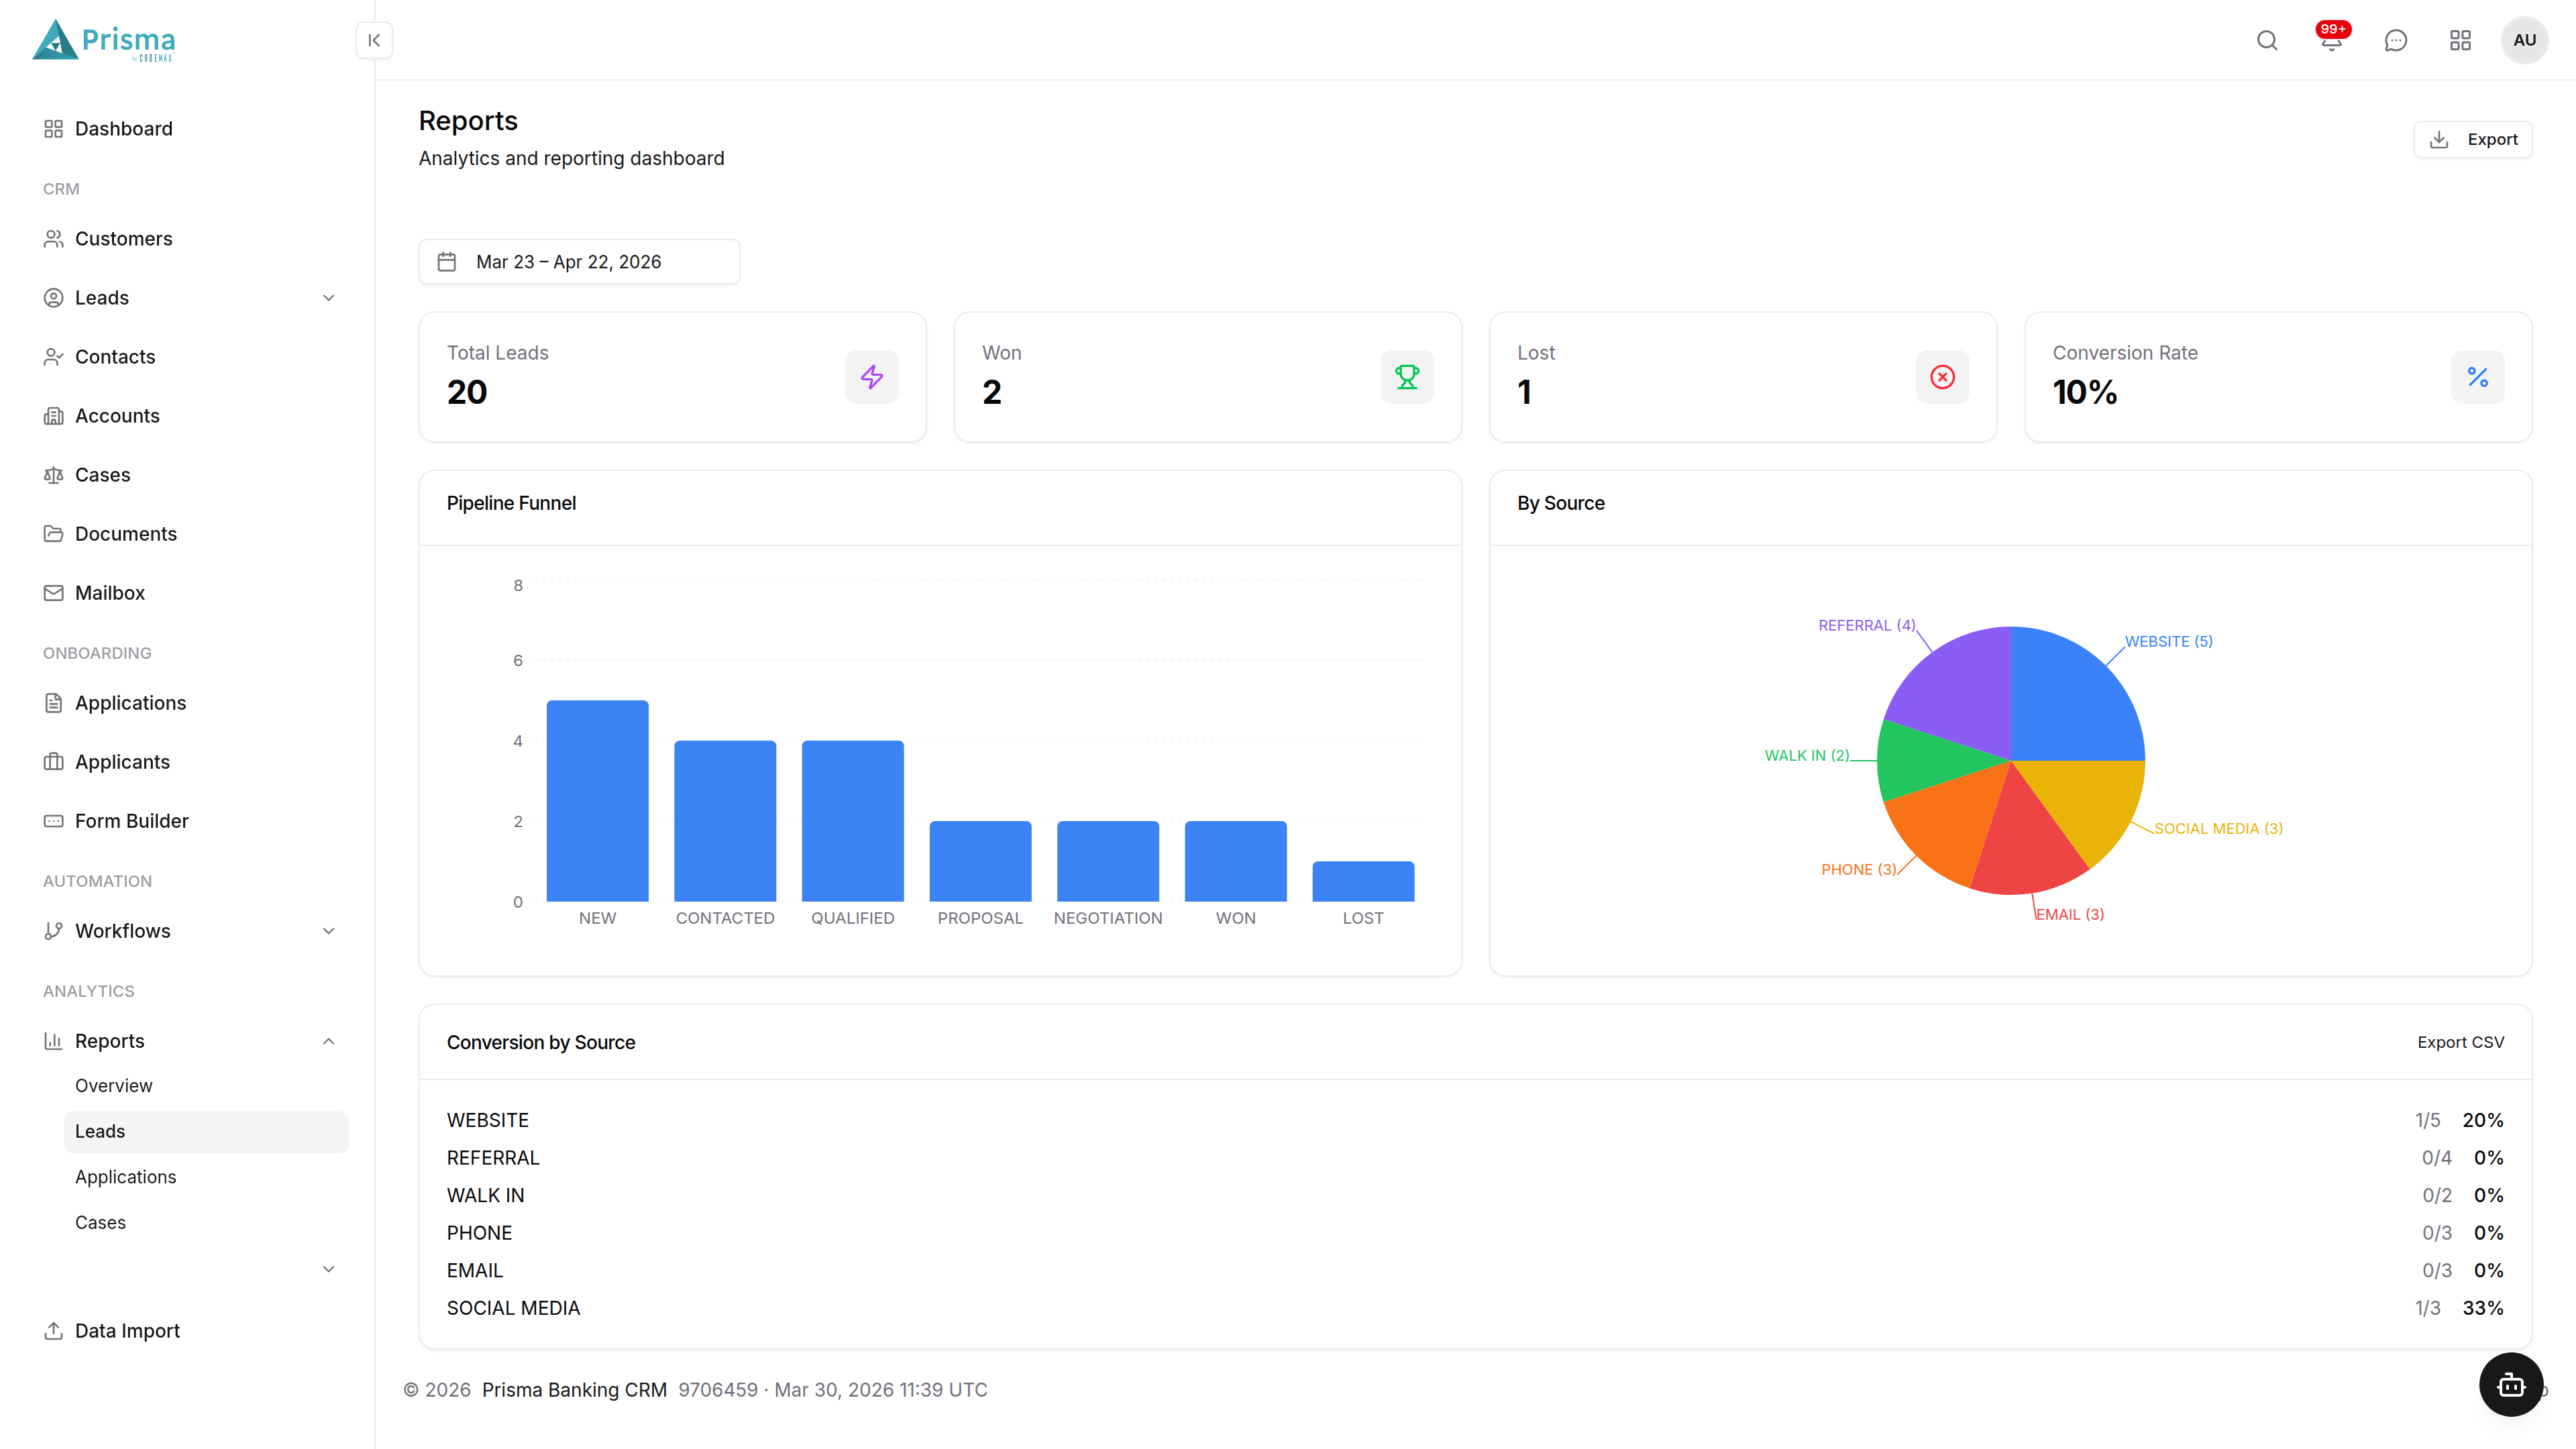Open the chat messages icon
This screenshot has width=2576, height=1449.
pos(2396,40)
